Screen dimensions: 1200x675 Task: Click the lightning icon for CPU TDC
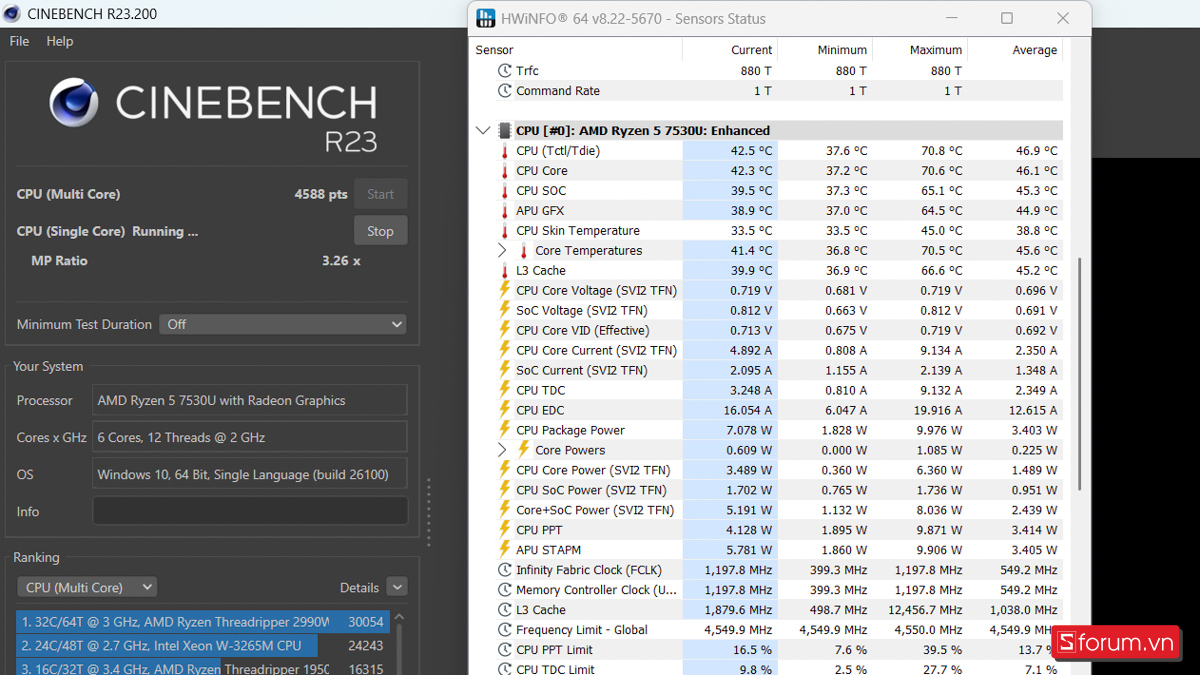click(x=504, y=390)
